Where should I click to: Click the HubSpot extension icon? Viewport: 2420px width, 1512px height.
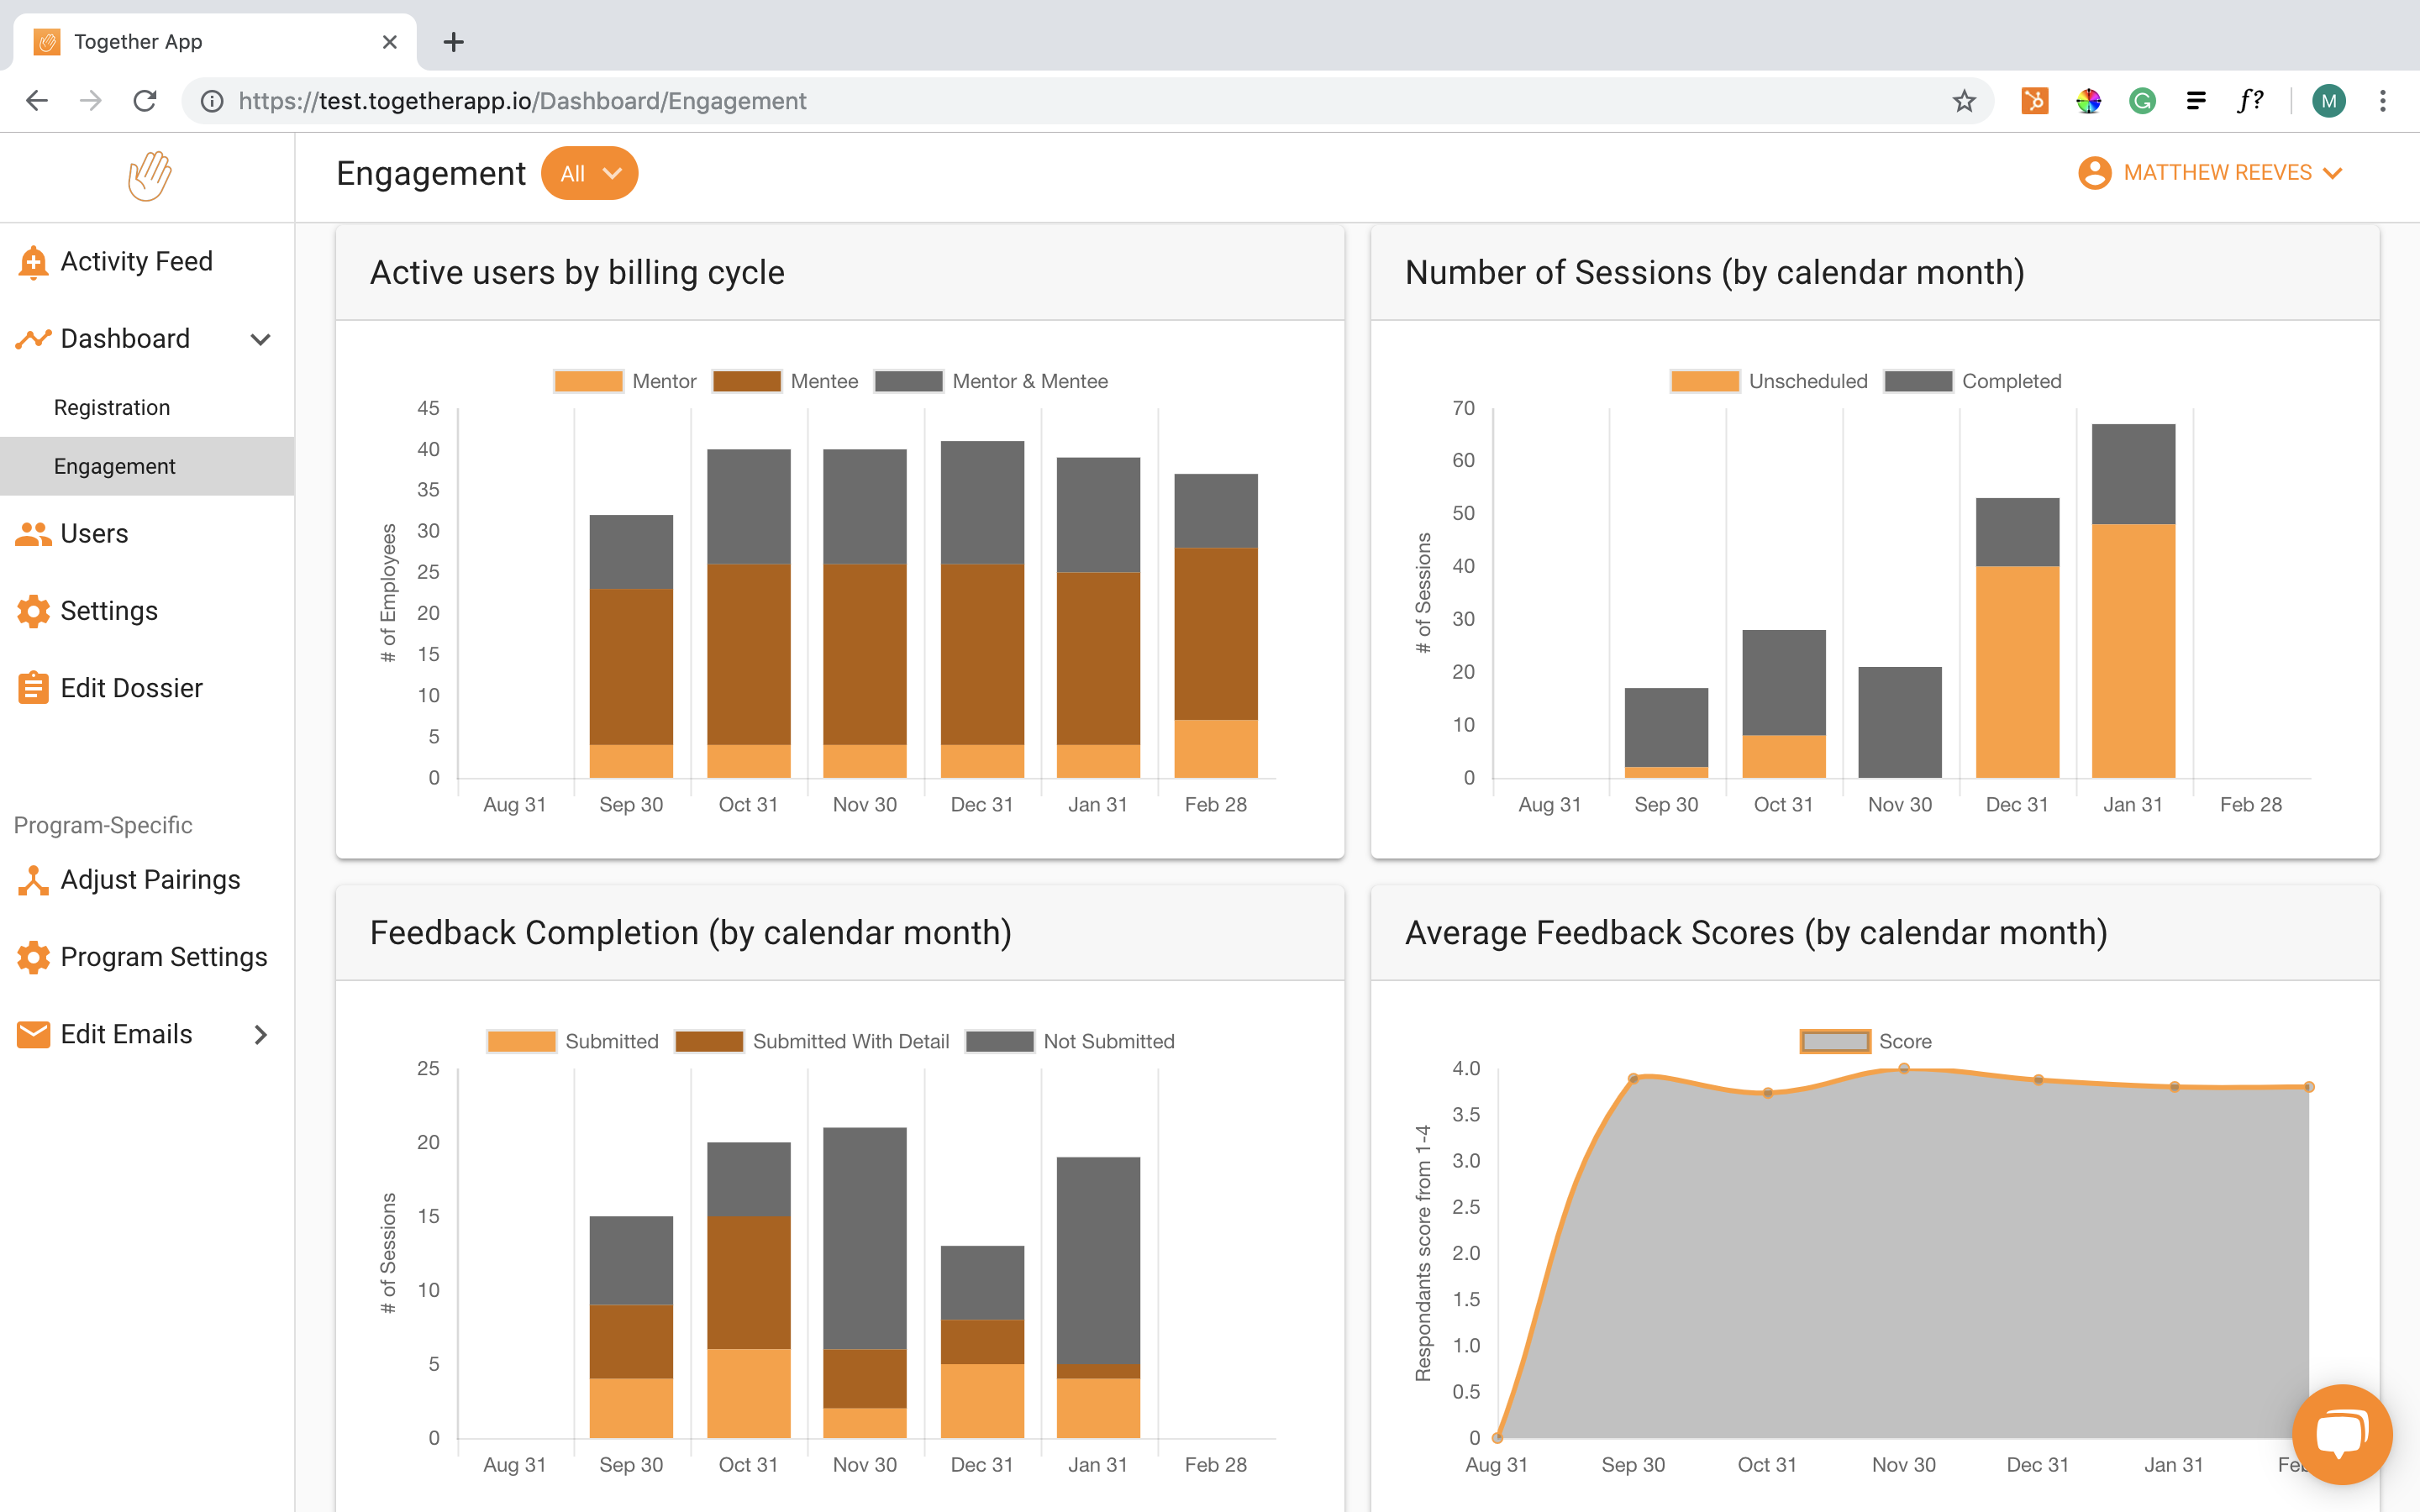[2034, 101]
